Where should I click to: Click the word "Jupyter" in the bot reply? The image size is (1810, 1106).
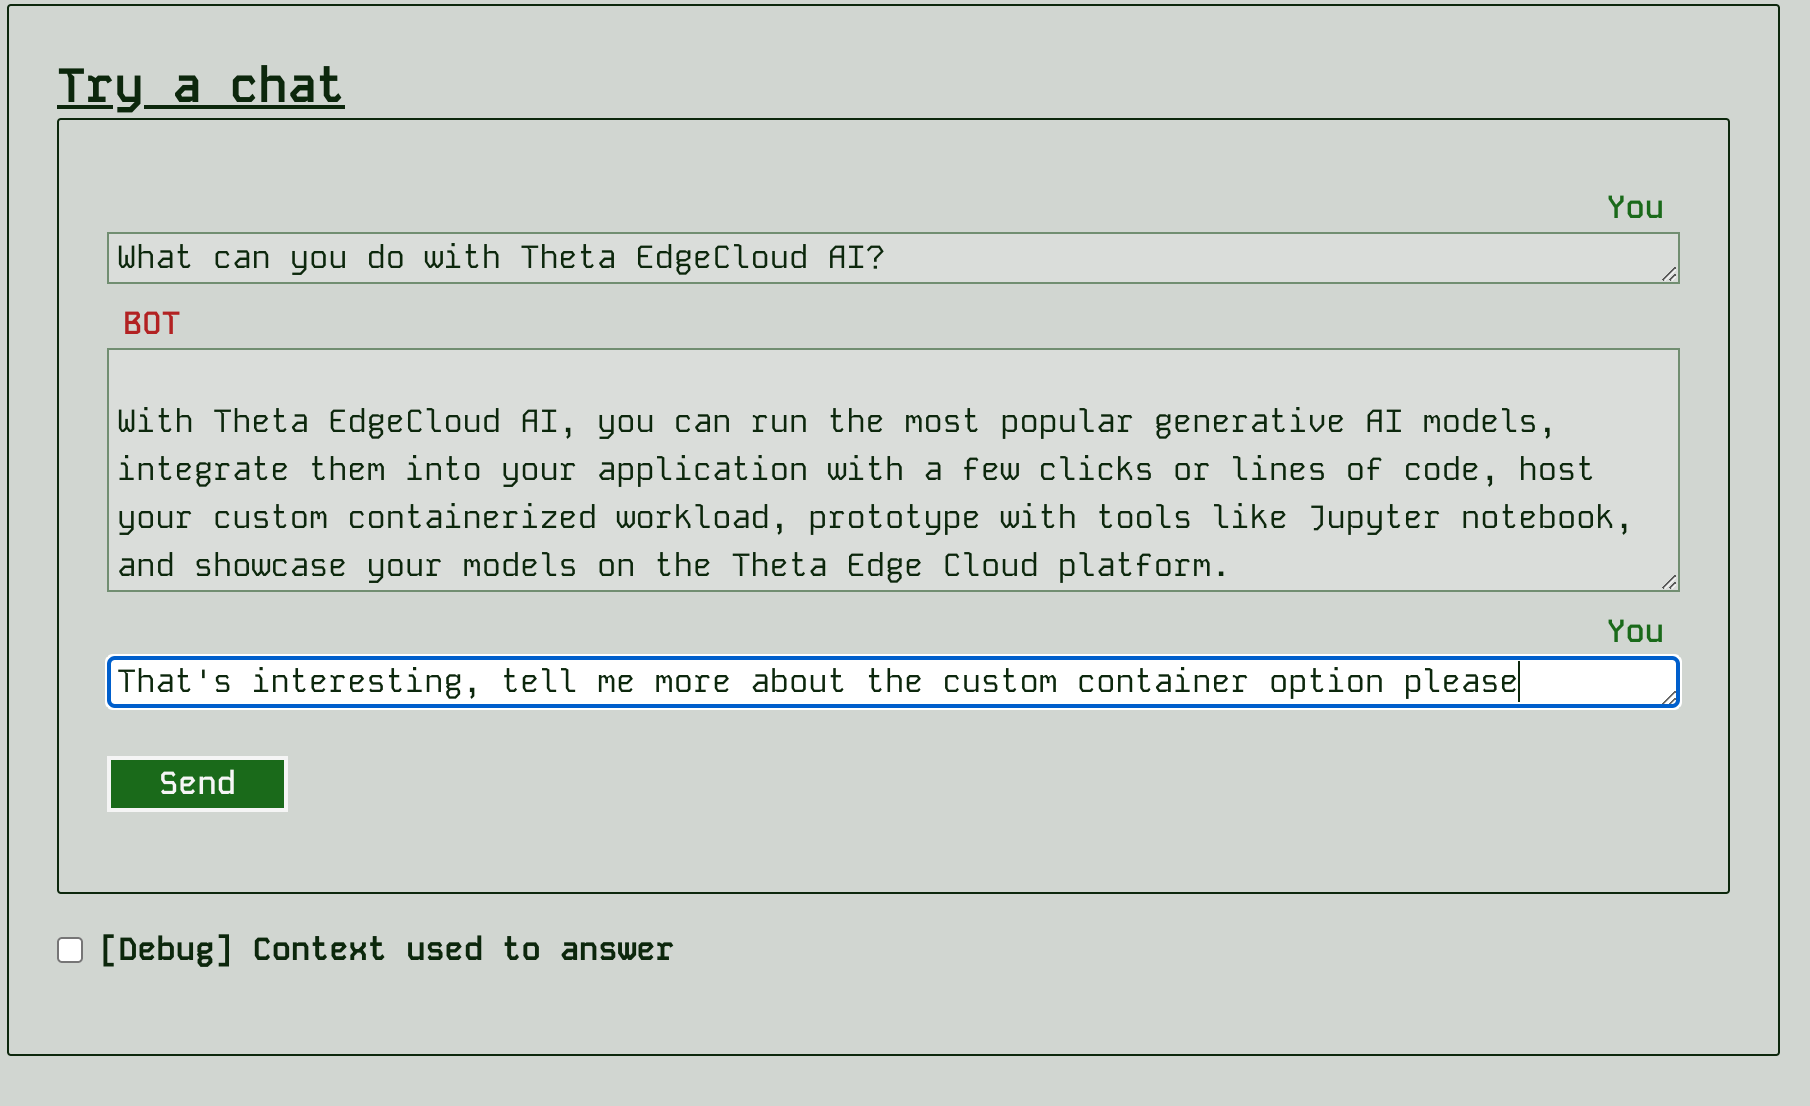pyautogui.click(x=1374, y=518)
